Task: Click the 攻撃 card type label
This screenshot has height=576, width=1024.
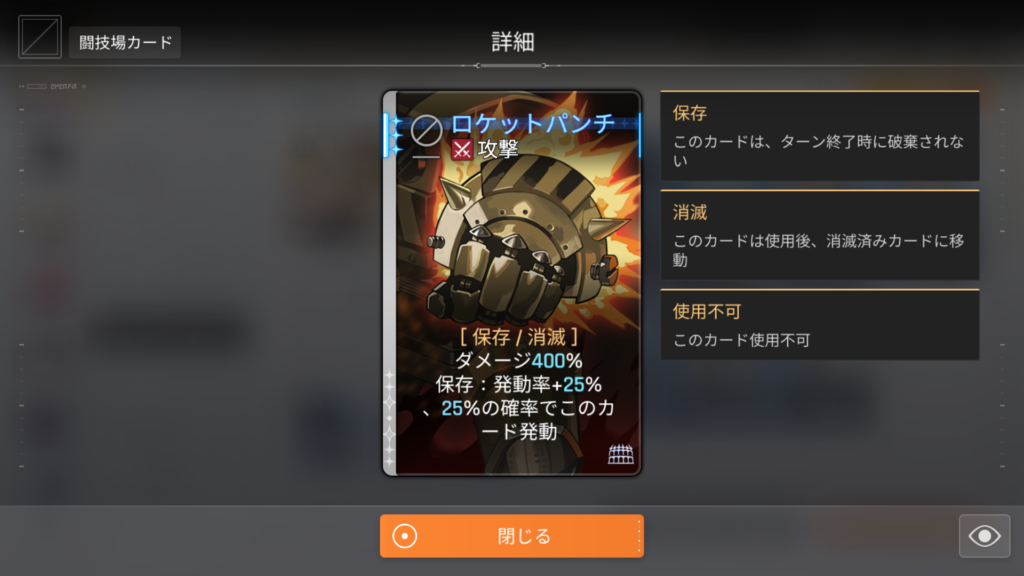Action: 498,150
